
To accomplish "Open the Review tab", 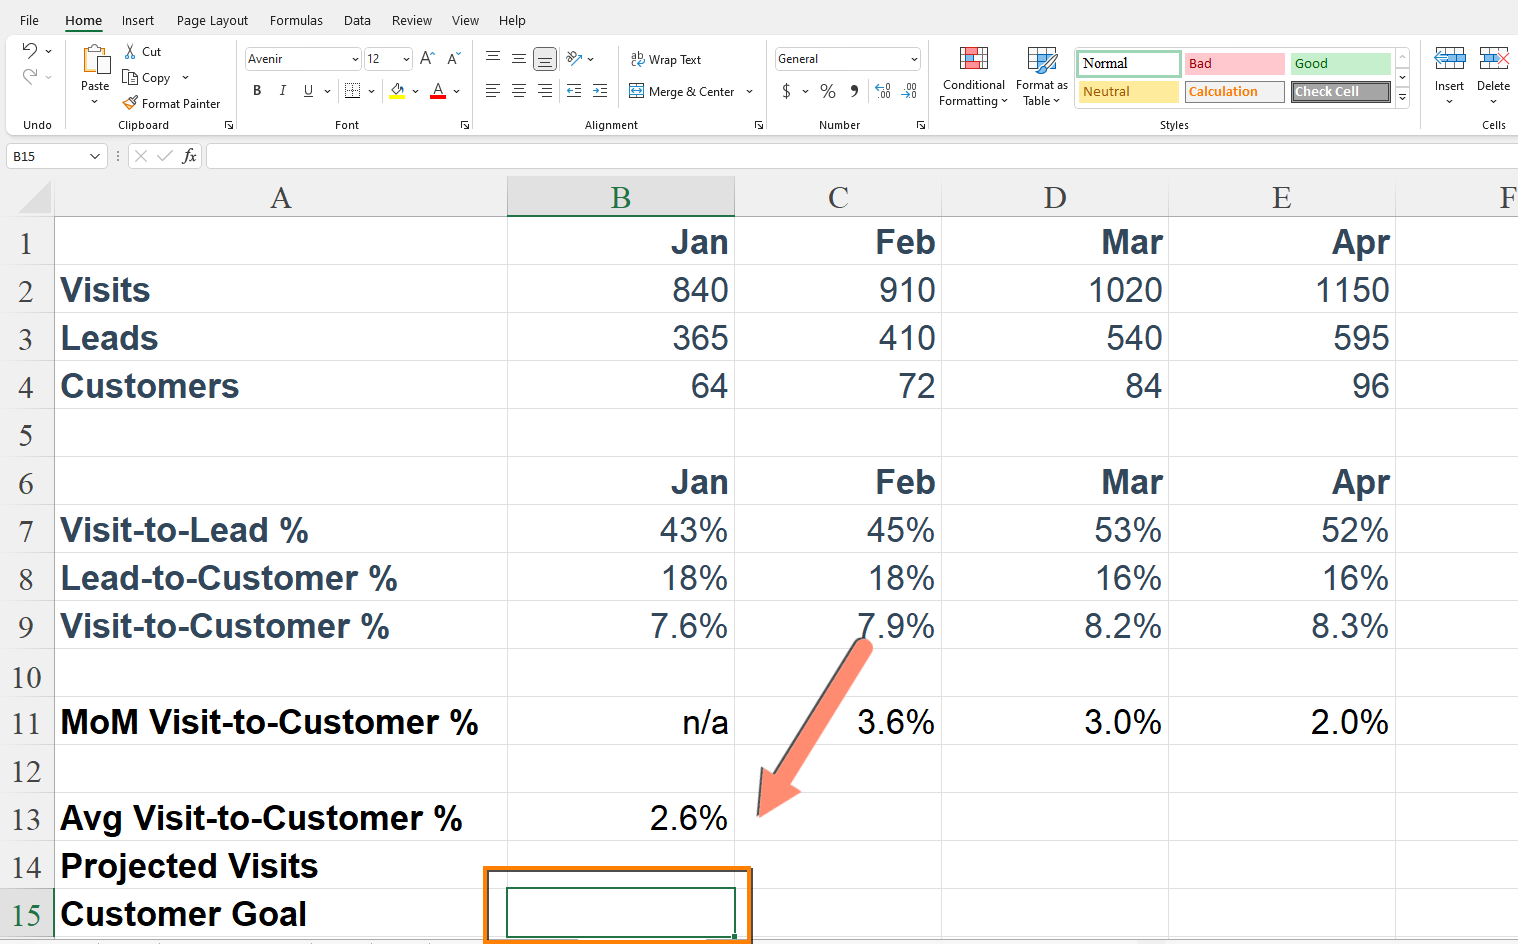I will 412,20.
